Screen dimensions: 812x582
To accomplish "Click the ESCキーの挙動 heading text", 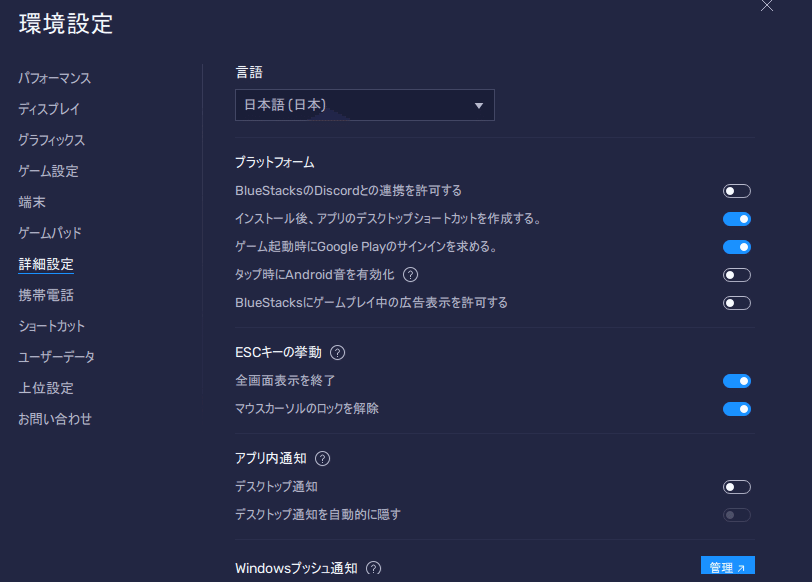I will tap(278, 353).
